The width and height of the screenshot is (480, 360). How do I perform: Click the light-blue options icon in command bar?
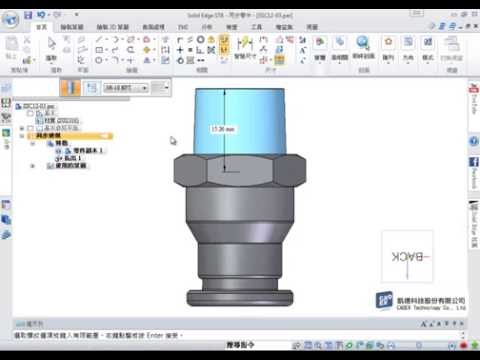point(91,88)
